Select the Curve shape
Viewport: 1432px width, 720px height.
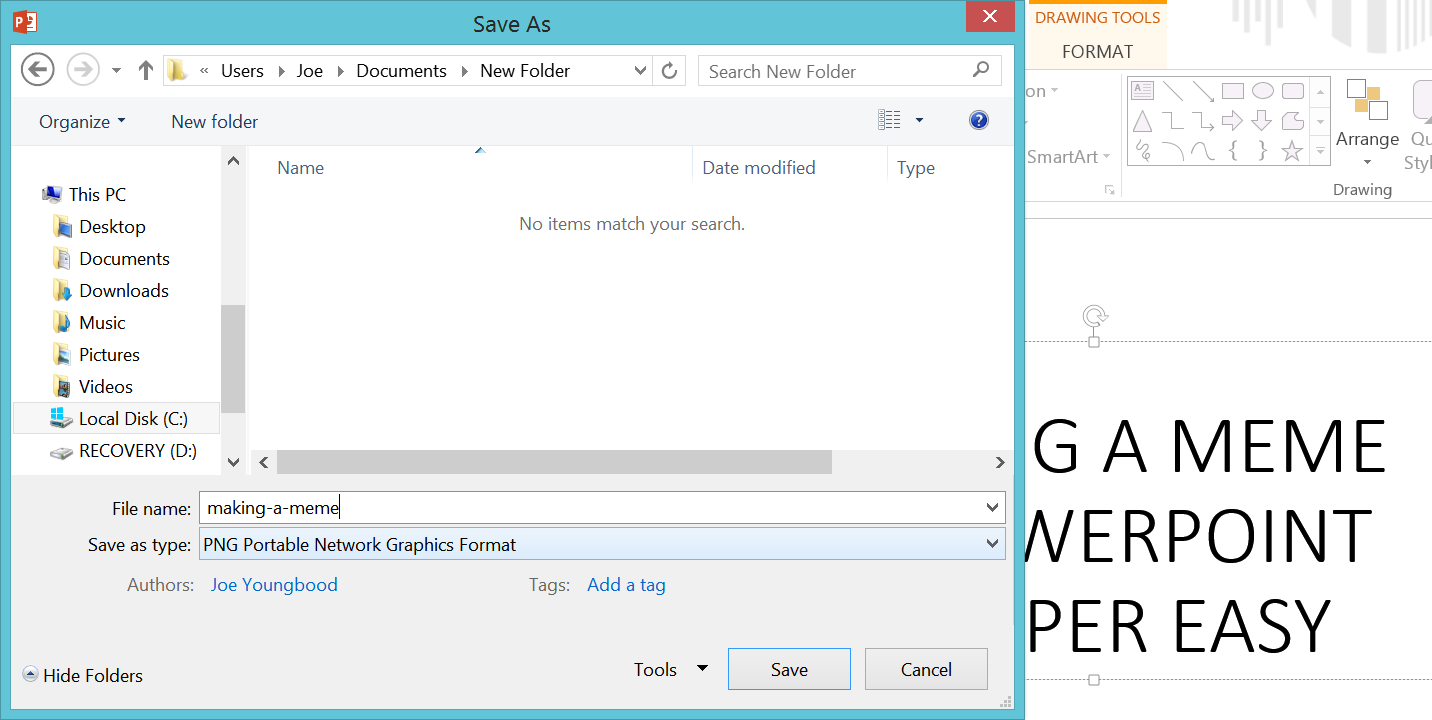[x=1203, y=151]
